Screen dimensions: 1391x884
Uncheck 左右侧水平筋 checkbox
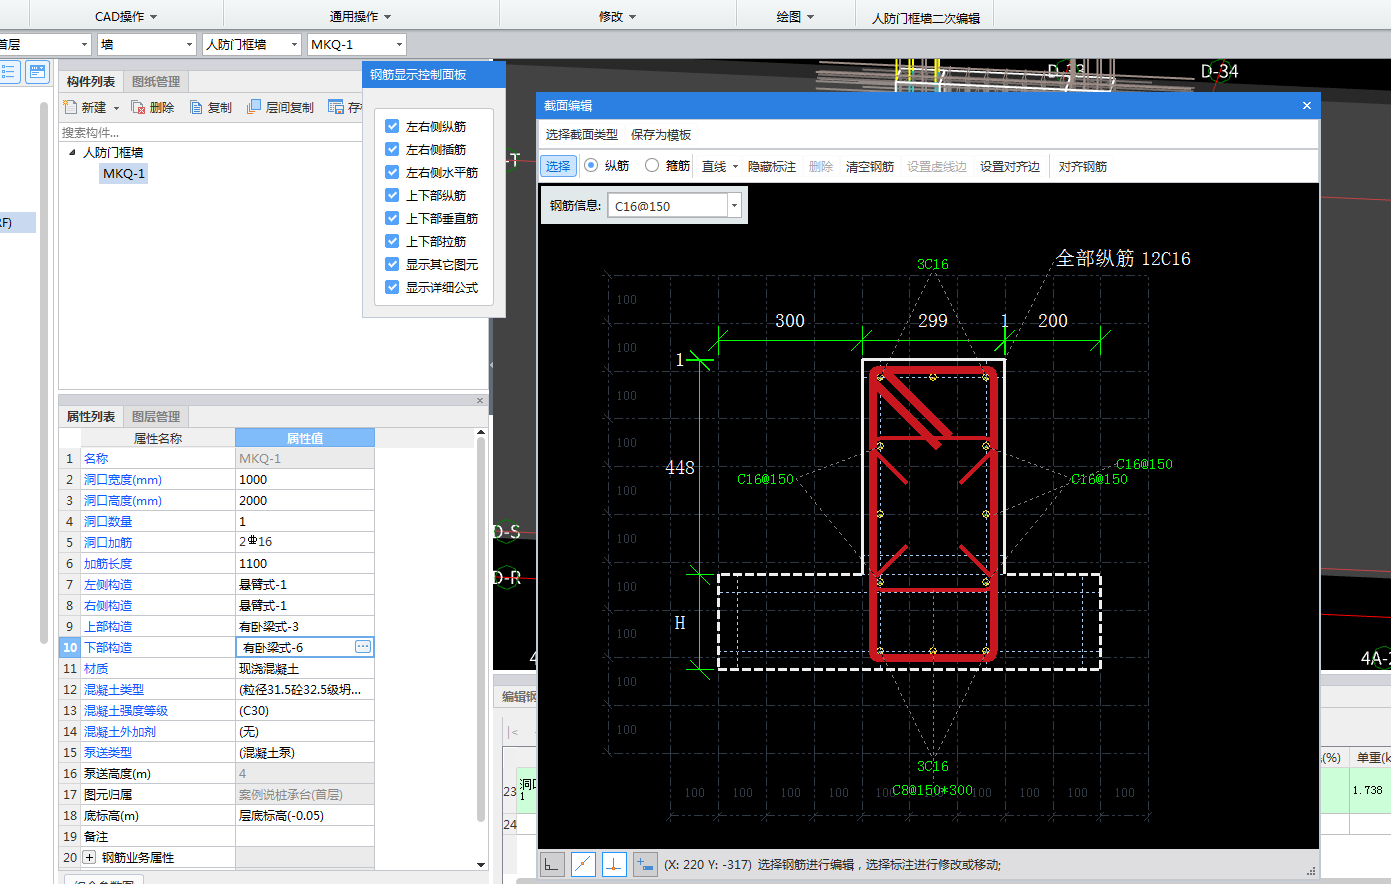coord(392,172)
